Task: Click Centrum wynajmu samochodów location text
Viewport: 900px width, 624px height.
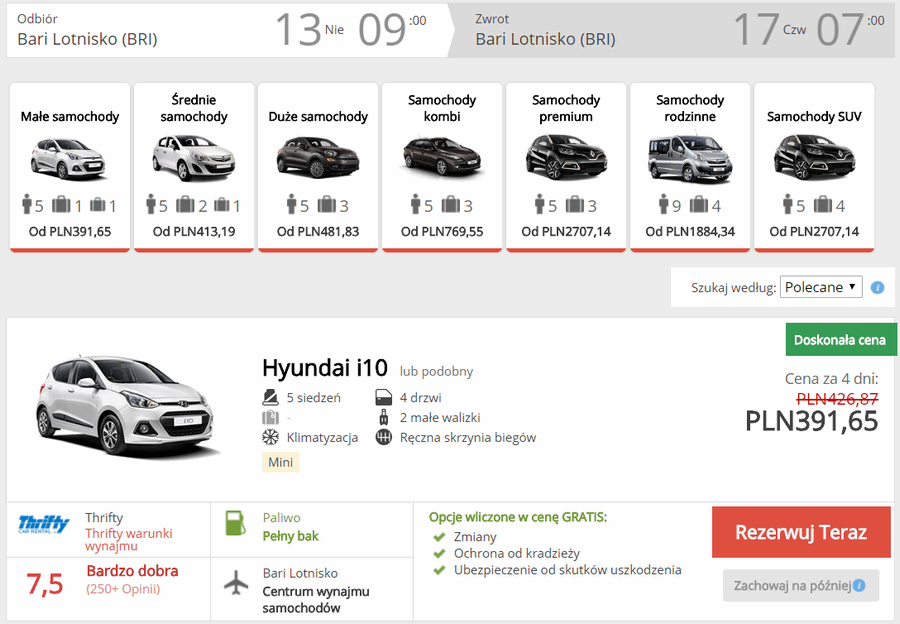Action: pyautogui.click(x=316, y=599)
